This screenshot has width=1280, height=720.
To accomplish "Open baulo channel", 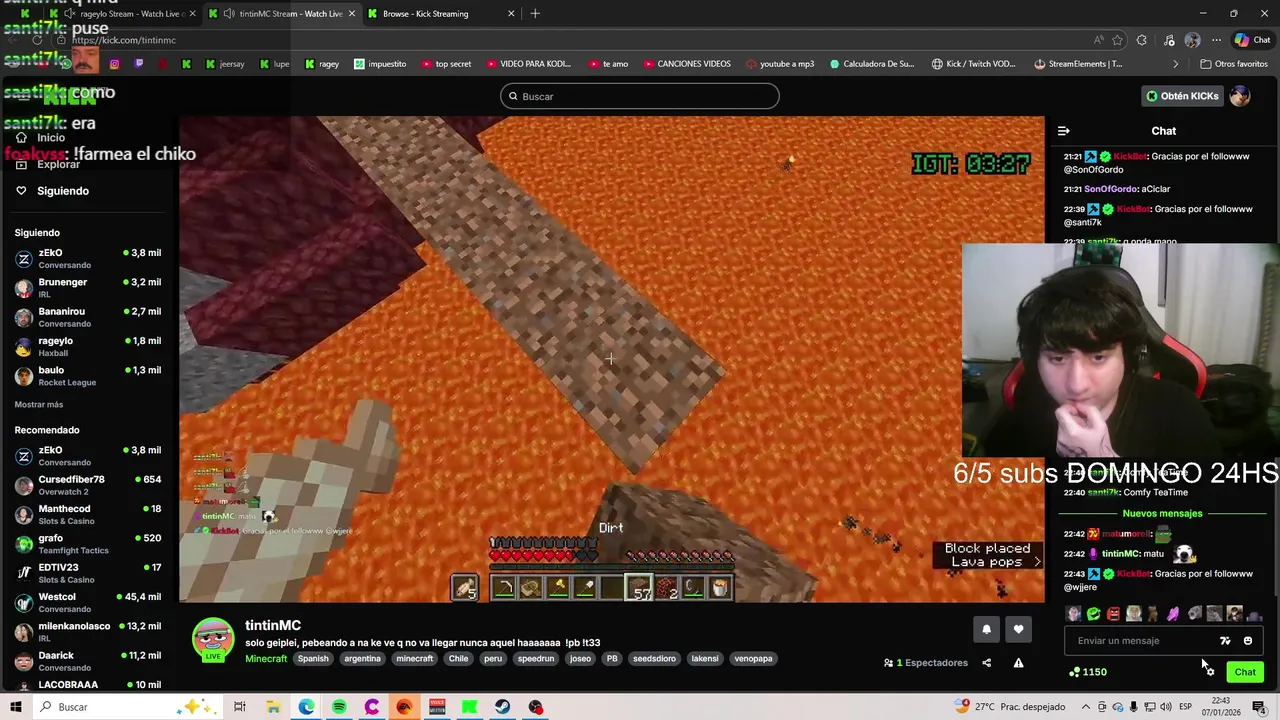I will (88, 376).
